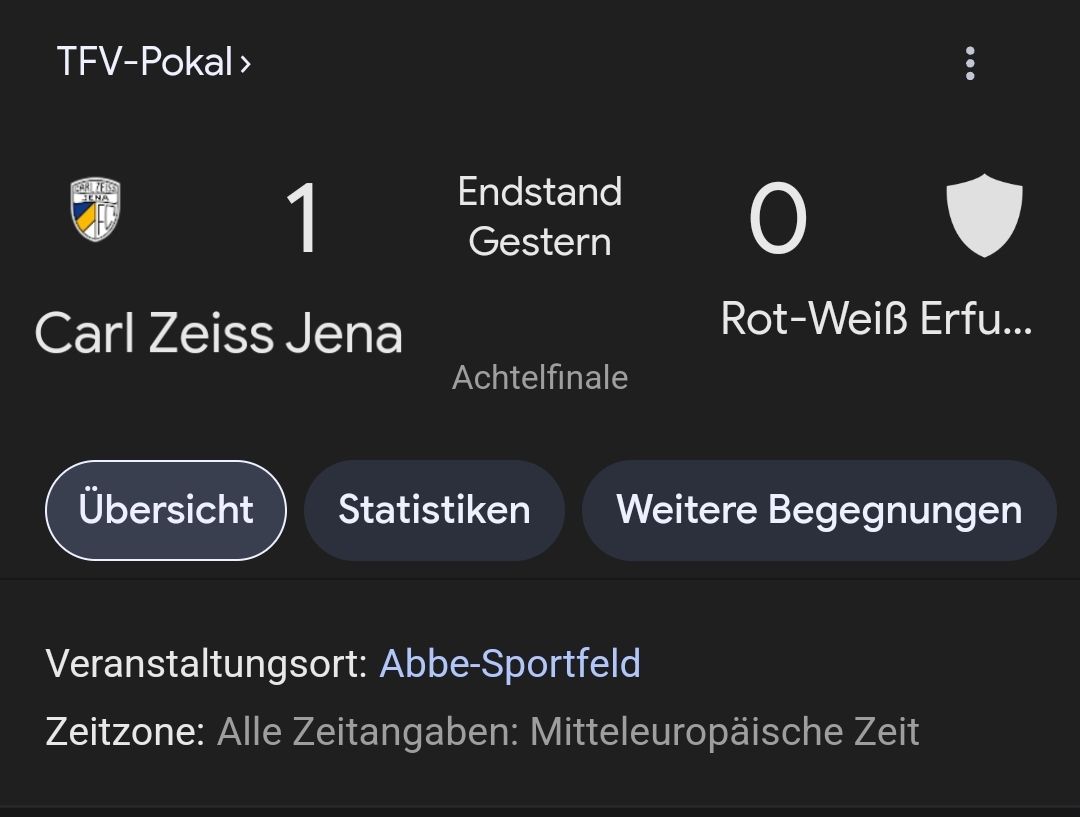
Task: Open the TFV-Pokal competition heading
Action: tap(145, 62)
